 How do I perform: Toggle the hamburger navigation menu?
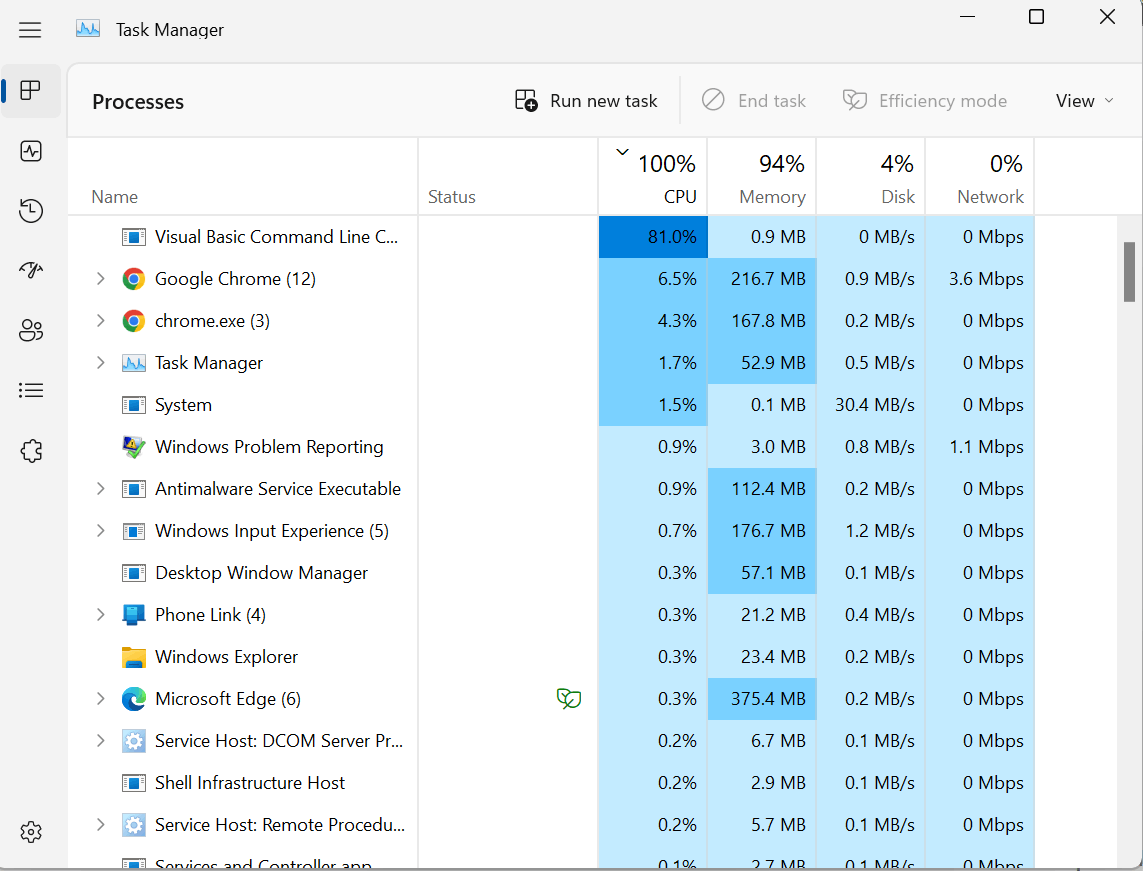pos(31,30)
